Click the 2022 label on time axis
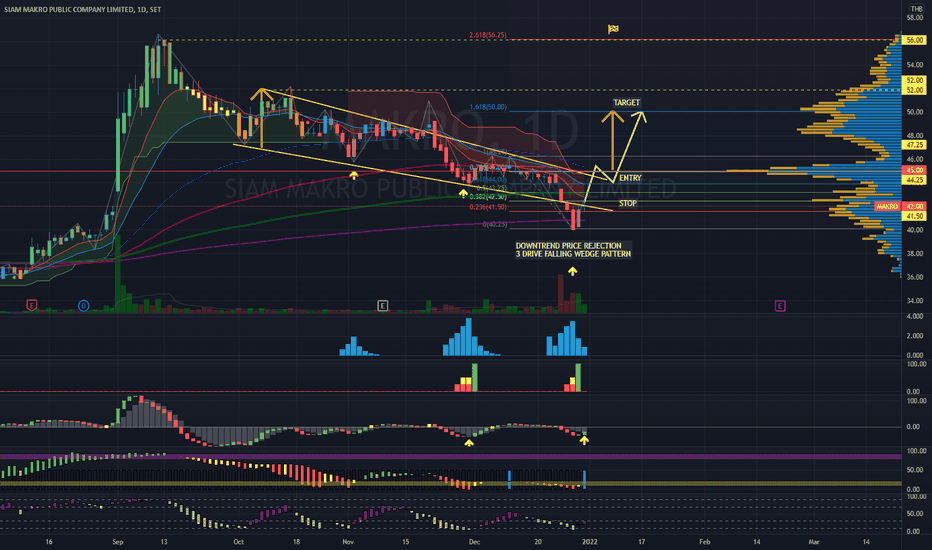The height and width of the screenshot is (550, 932). point(590,542)
